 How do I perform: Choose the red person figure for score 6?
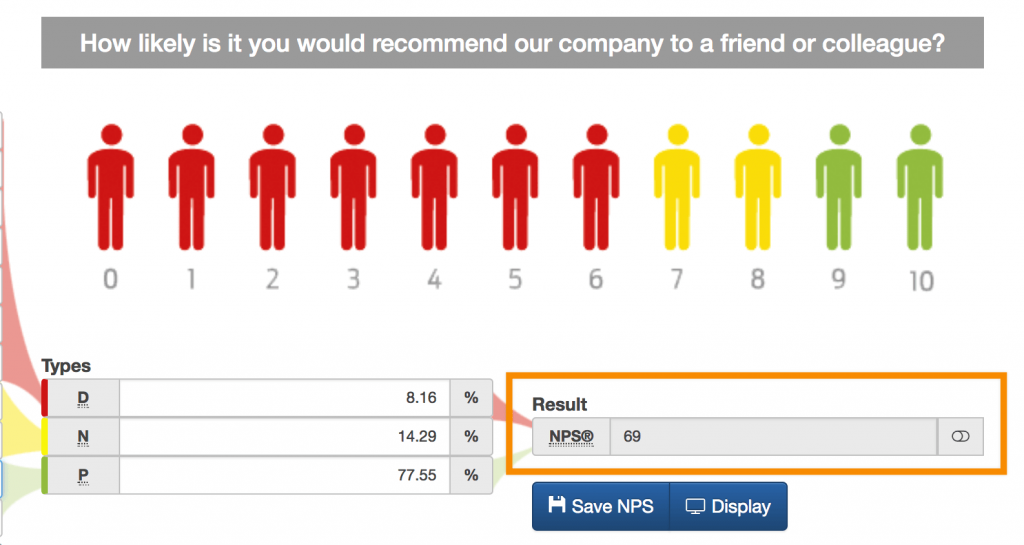pyautogui.click(x=596, y=187)
